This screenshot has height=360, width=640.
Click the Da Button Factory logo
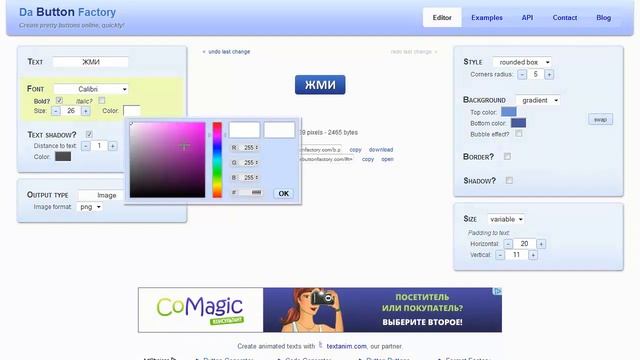[x=67, y=12]
